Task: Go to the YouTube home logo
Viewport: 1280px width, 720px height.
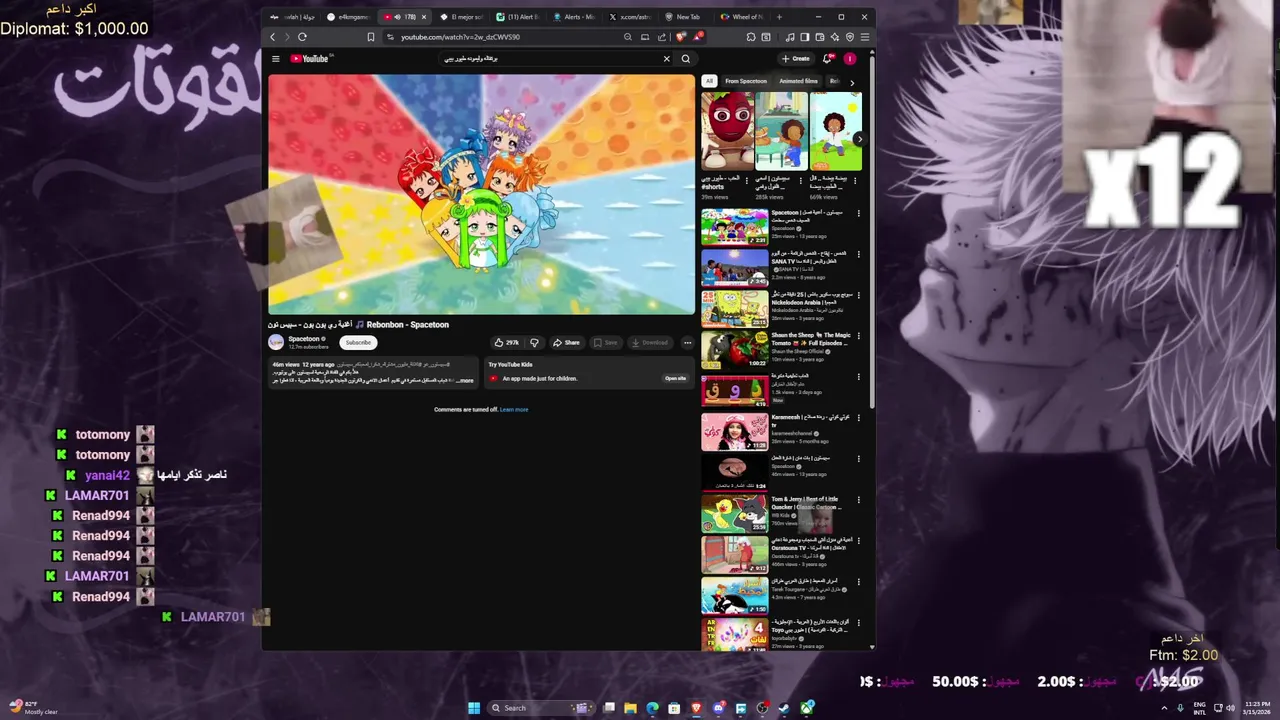Action: coord(310,58)
